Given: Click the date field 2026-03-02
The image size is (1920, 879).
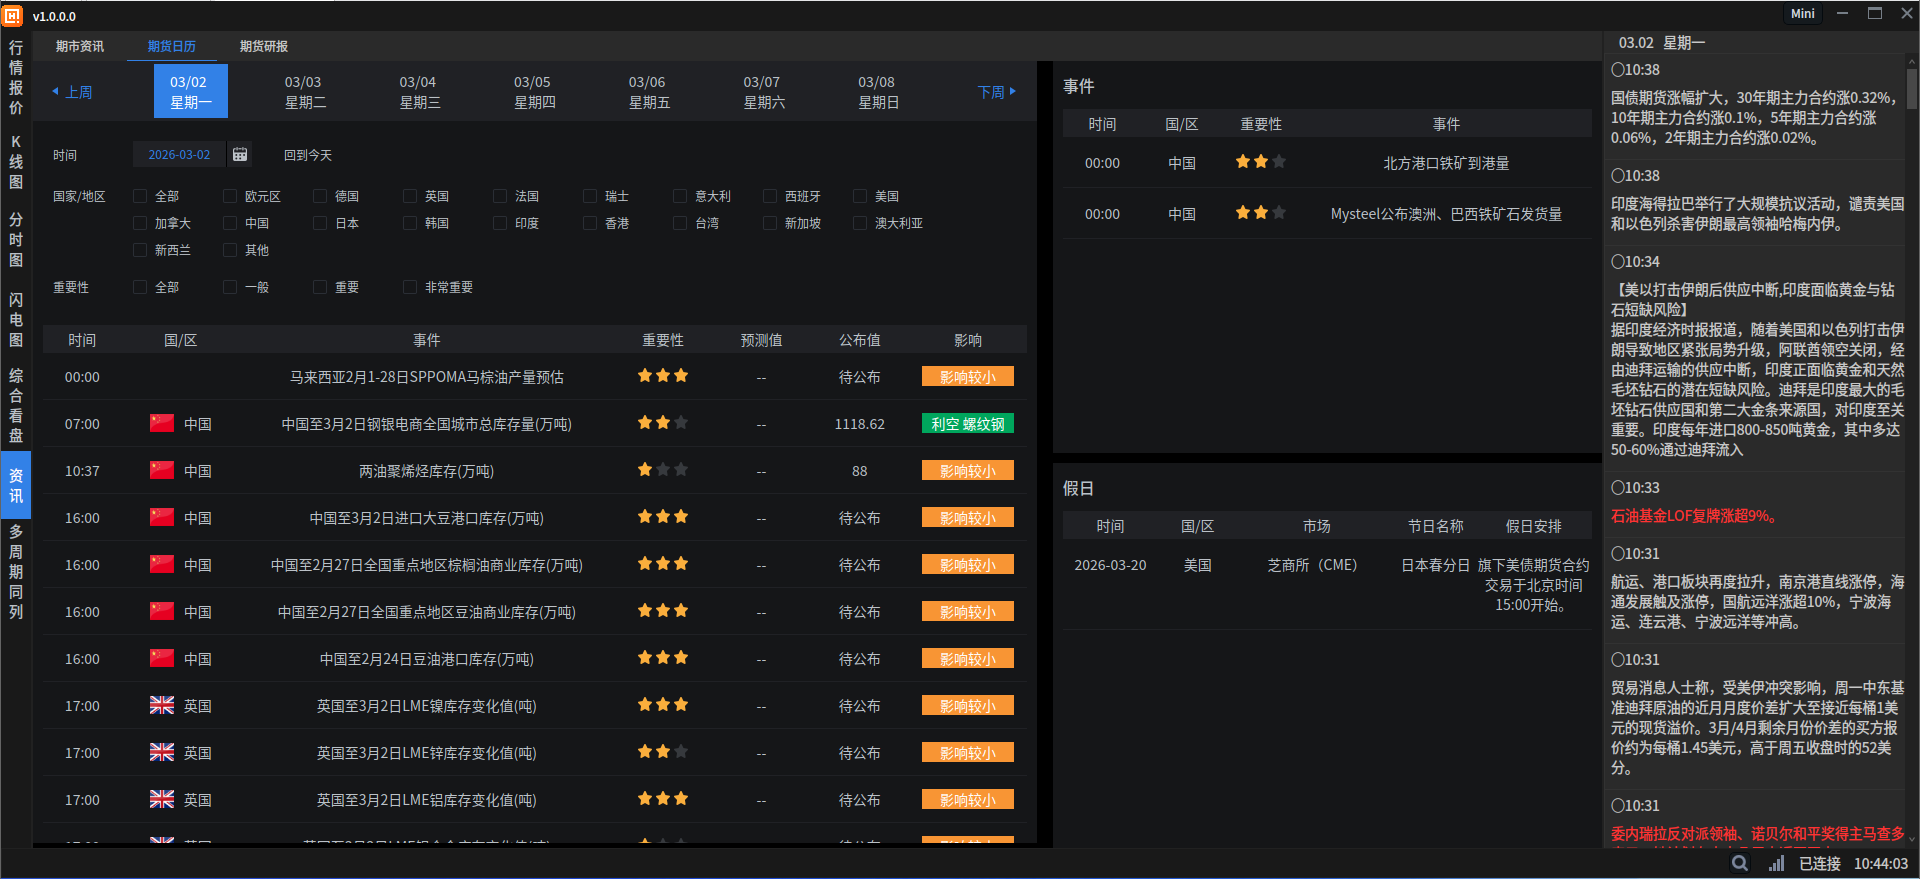Looking at the screenshot, I should 180,155.
